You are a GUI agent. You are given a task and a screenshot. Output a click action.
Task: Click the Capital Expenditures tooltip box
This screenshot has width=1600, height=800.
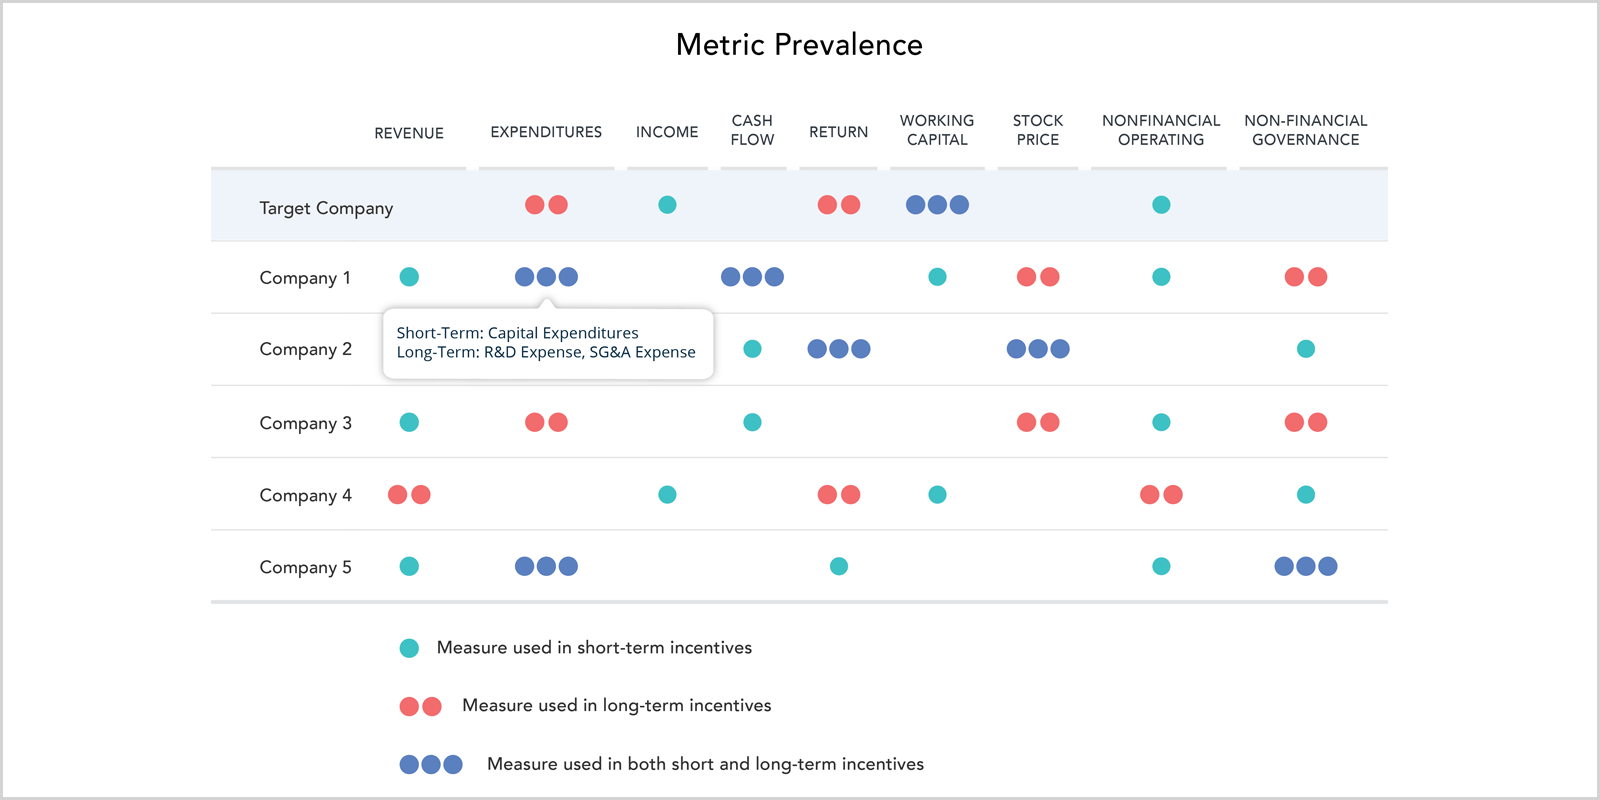coord(548,343)
